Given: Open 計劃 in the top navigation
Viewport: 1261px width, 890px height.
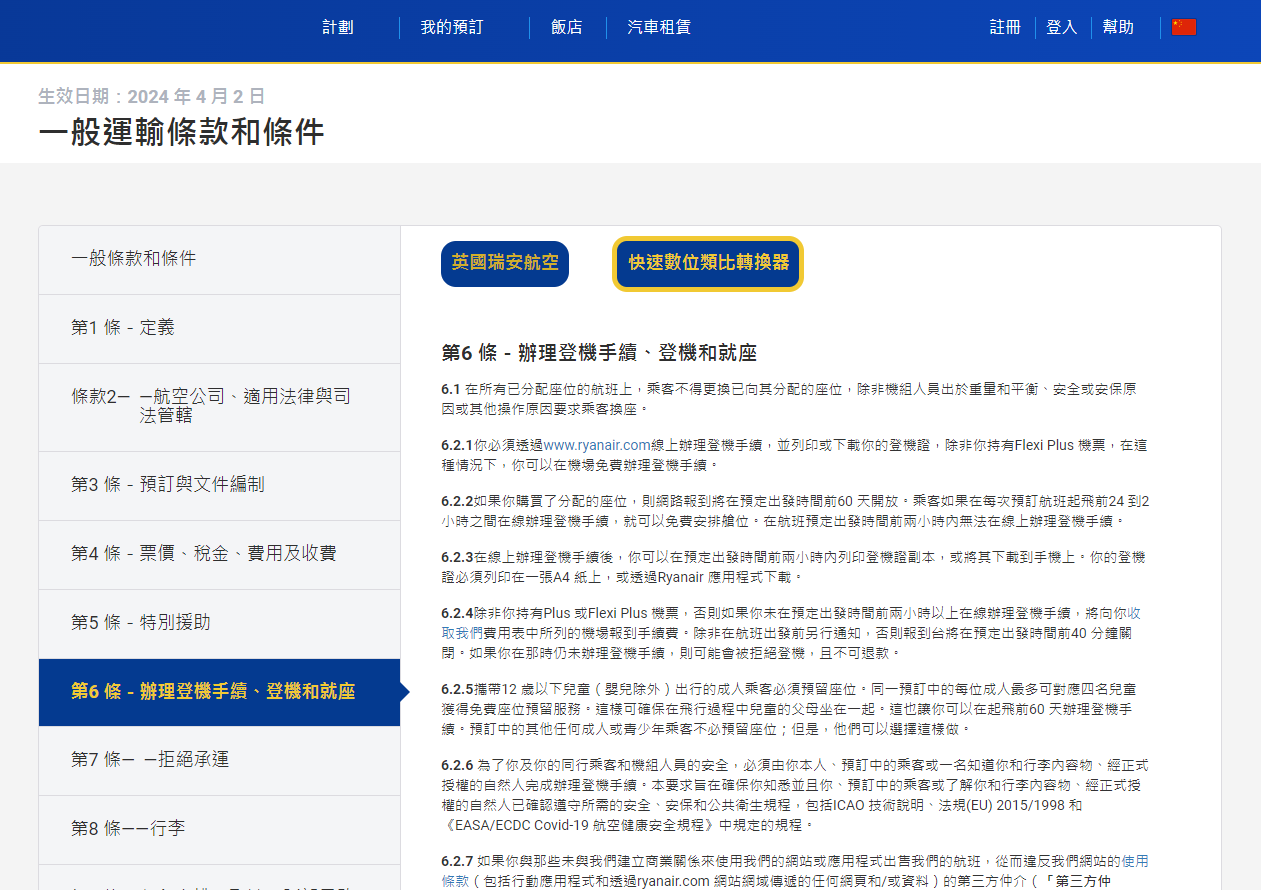Looking at the screenshot, I should [x=338, y=27].
